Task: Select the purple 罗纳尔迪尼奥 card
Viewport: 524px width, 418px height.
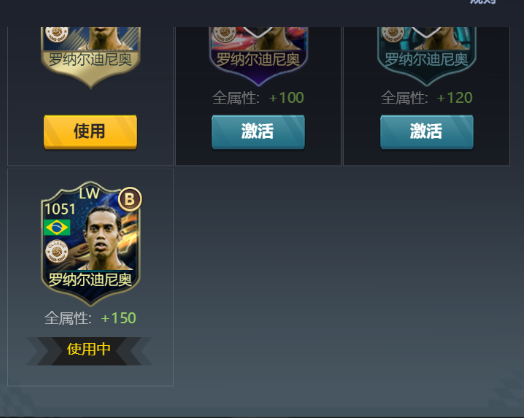Action: coord(258,56)
